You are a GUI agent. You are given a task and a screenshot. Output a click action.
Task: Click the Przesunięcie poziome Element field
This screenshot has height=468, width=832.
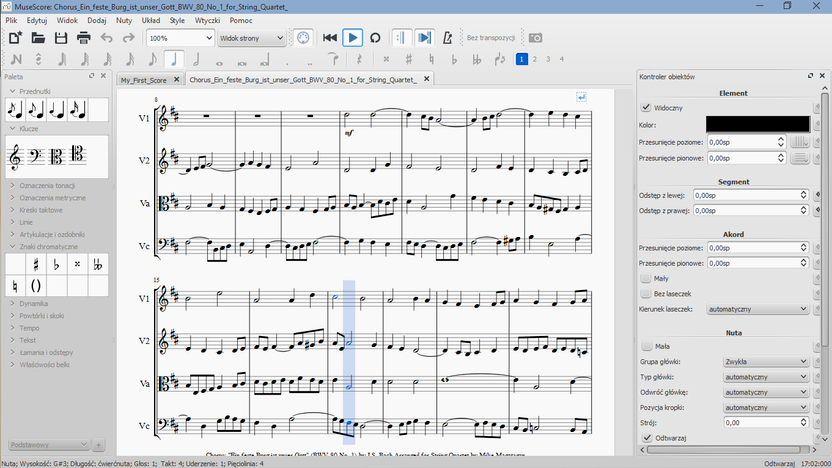pos(747,142)
